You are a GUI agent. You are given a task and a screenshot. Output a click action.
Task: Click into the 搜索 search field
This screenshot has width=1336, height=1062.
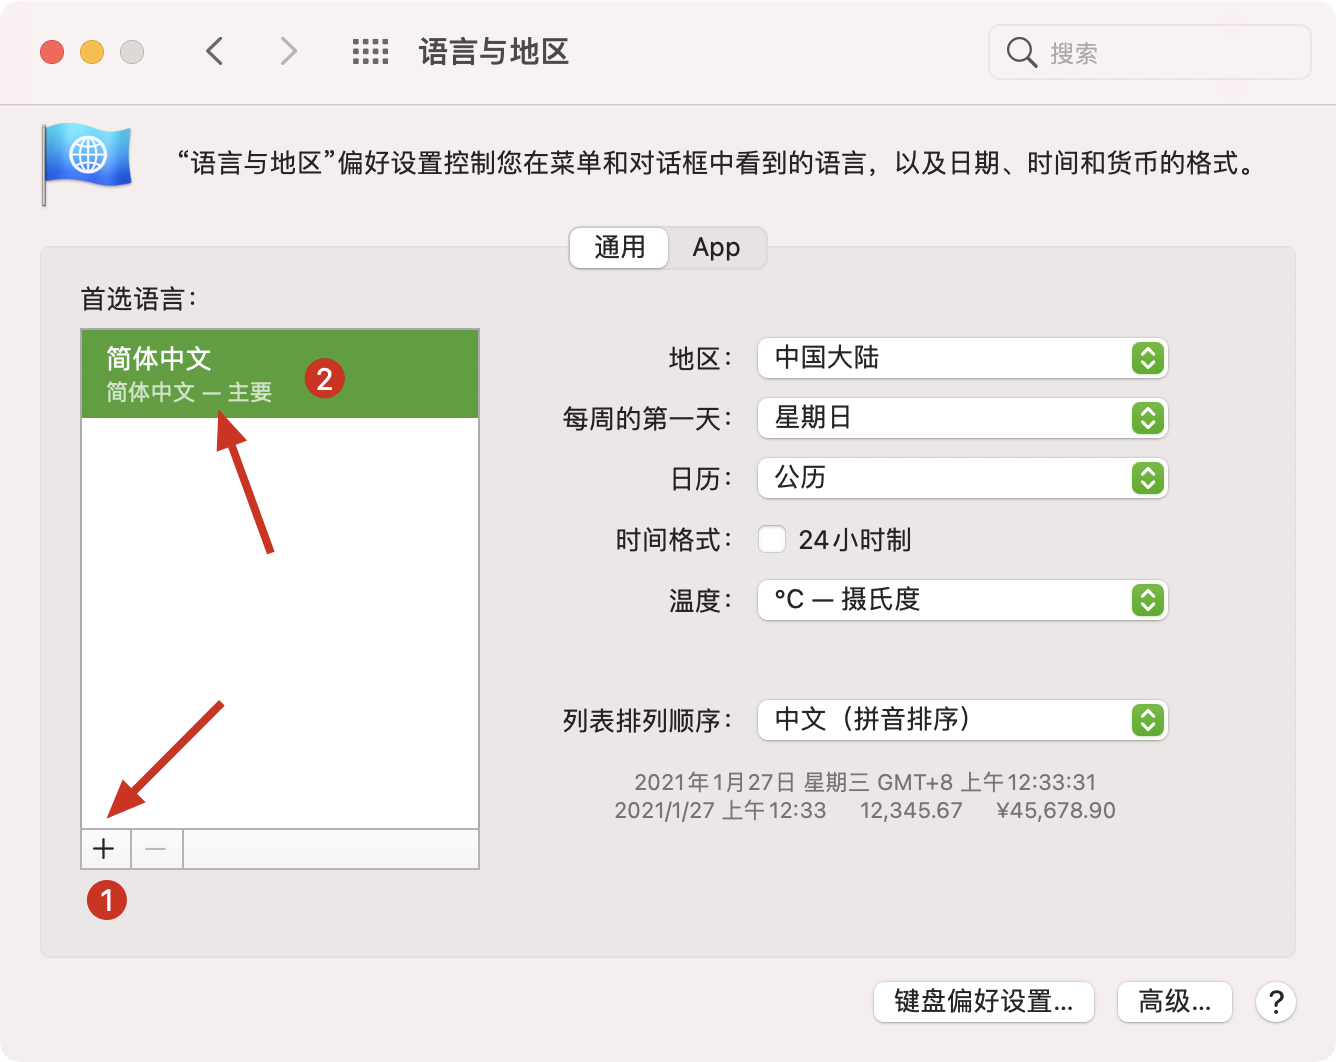pos(1170,53)
